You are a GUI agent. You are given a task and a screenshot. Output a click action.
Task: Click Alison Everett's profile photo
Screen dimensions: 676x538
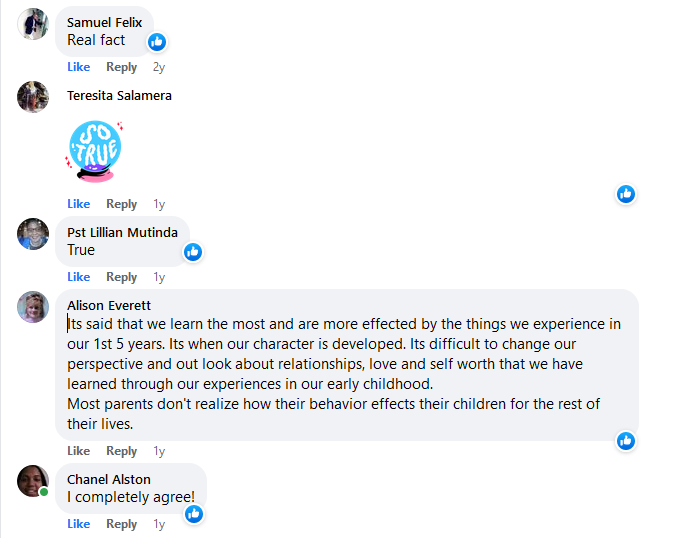[x=33, y=307]
